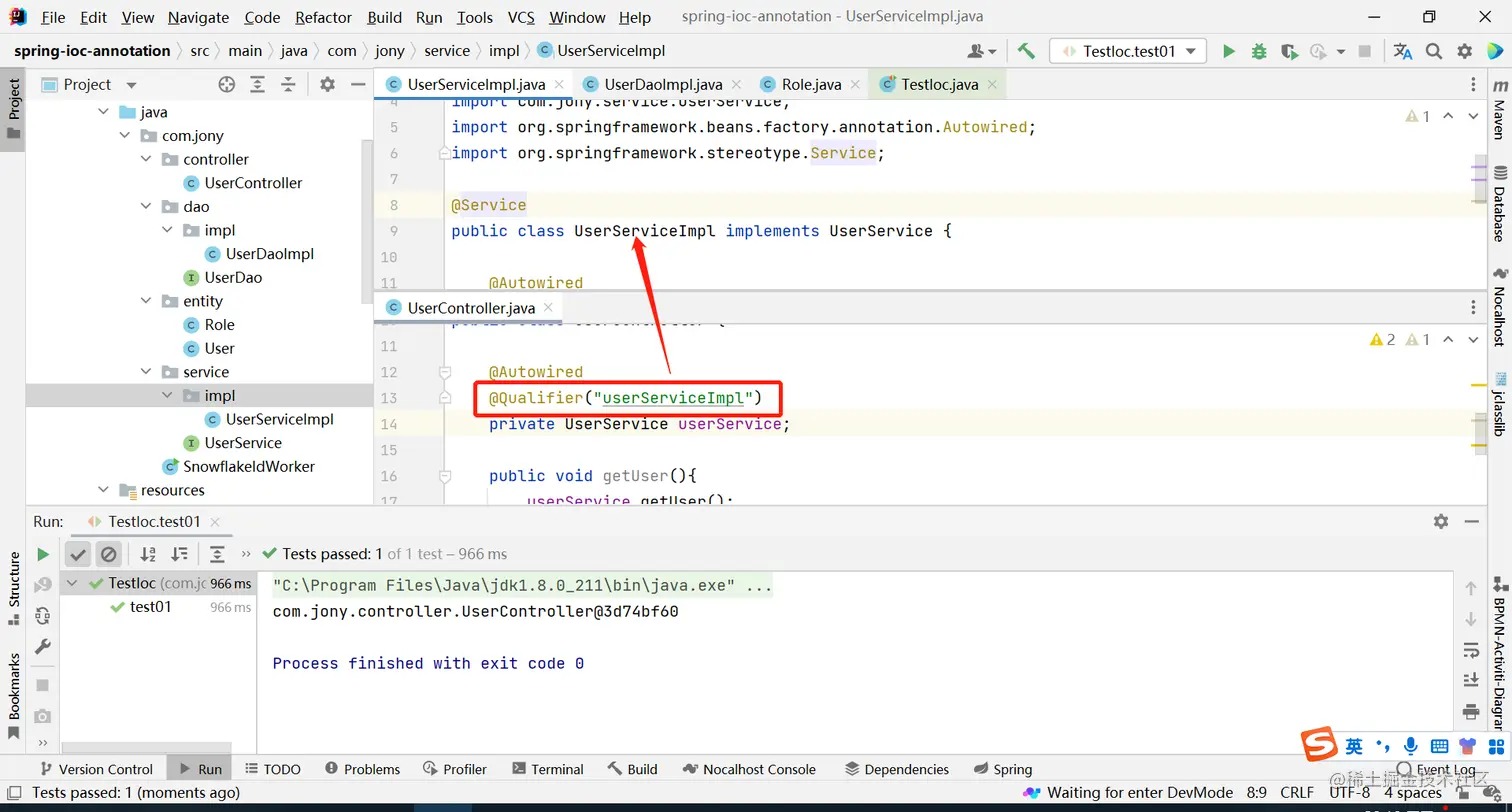Collapse the com.jony package node

125,136
